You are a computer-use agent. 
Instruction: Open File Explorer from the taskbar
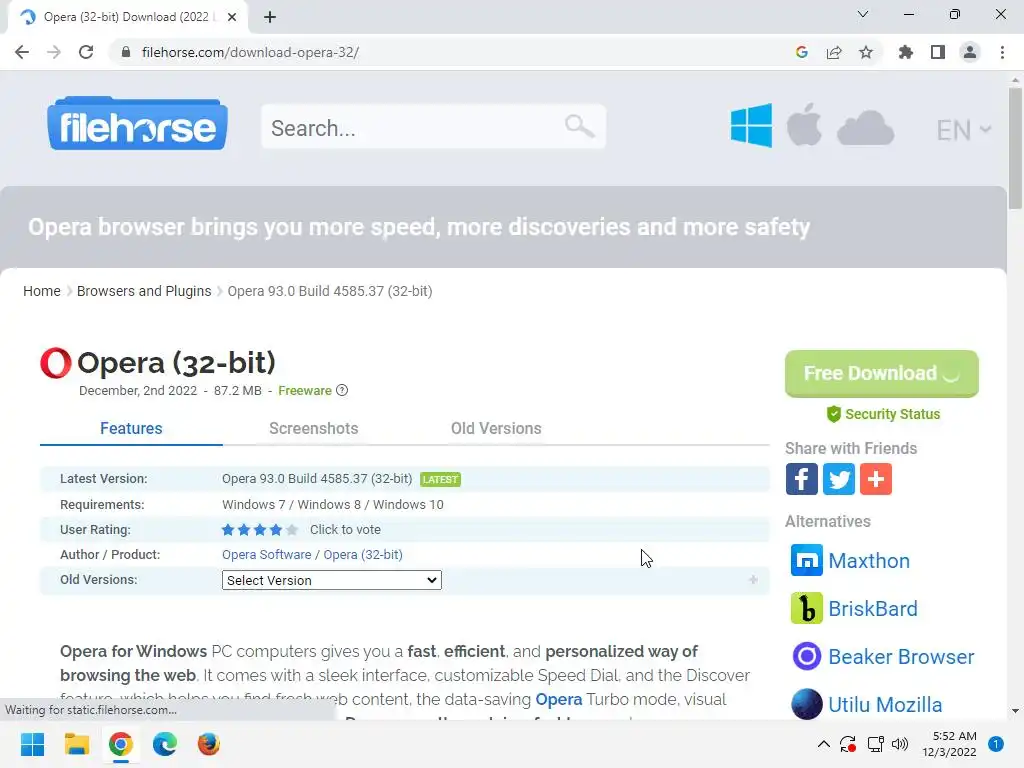point(76,744)
